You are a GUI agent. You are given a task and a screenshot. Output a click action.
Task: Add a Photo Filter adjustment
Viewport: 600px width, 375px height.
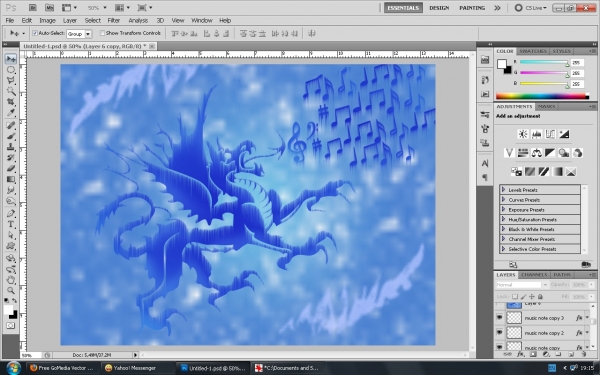[564, 153]
